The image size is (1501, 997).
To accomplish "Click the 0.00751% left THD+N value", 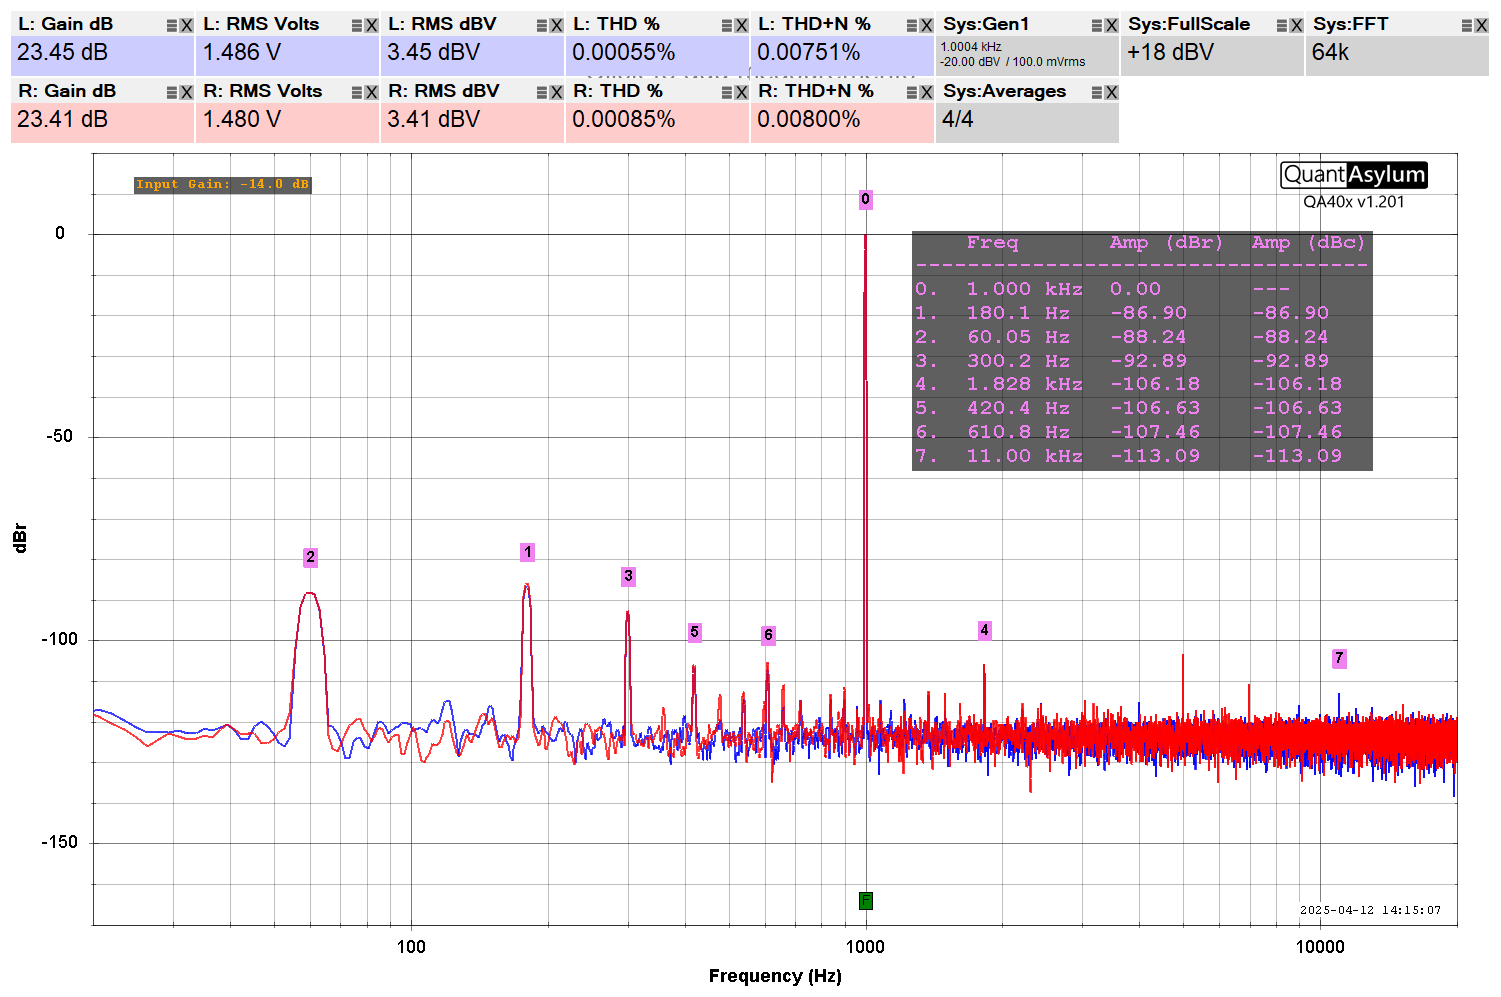I will [809, 52].
